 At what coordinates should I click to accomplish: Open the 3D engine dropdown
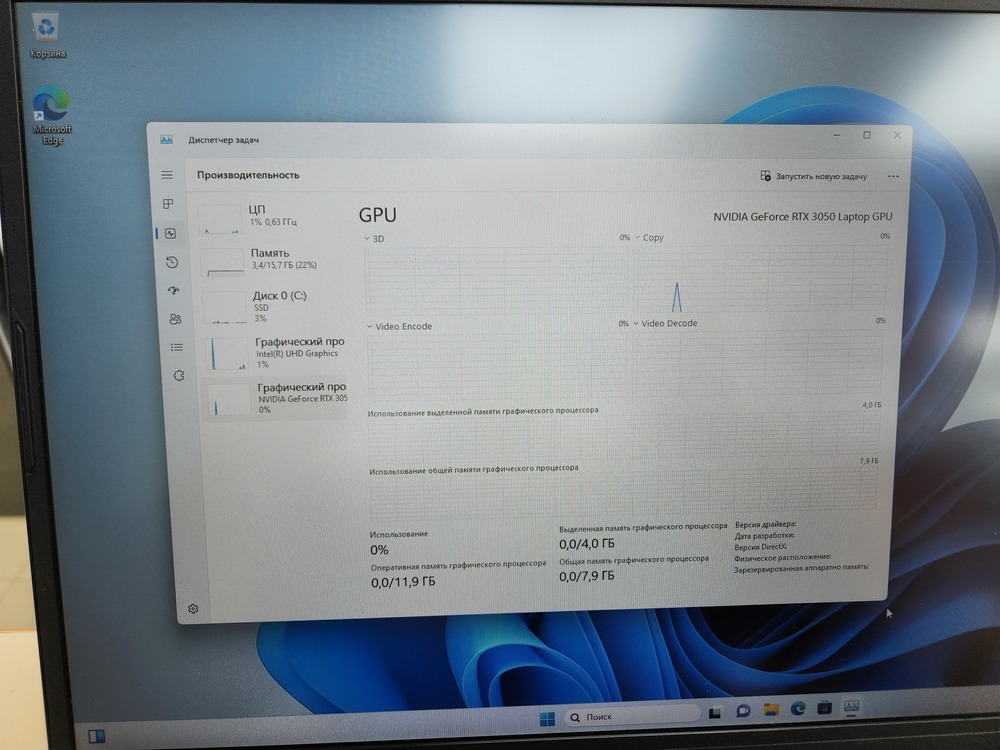pyautogui.click(x=374, y=239)
